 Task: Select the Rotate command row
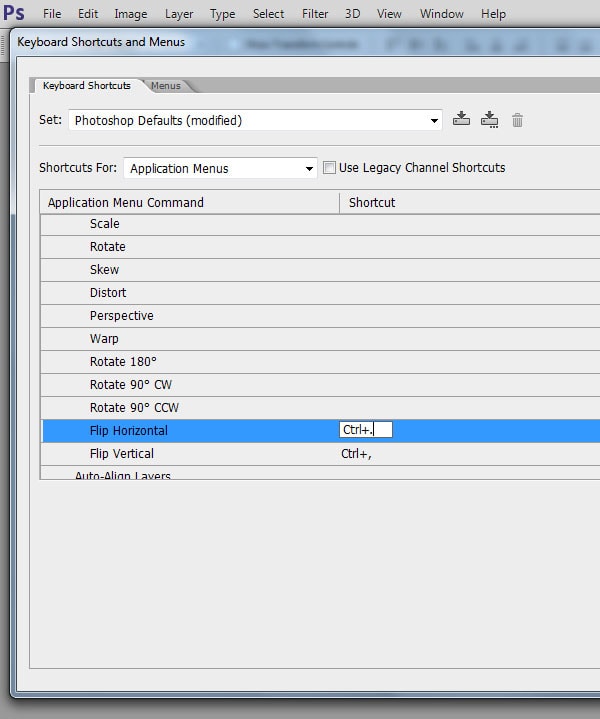pos(320,247)
